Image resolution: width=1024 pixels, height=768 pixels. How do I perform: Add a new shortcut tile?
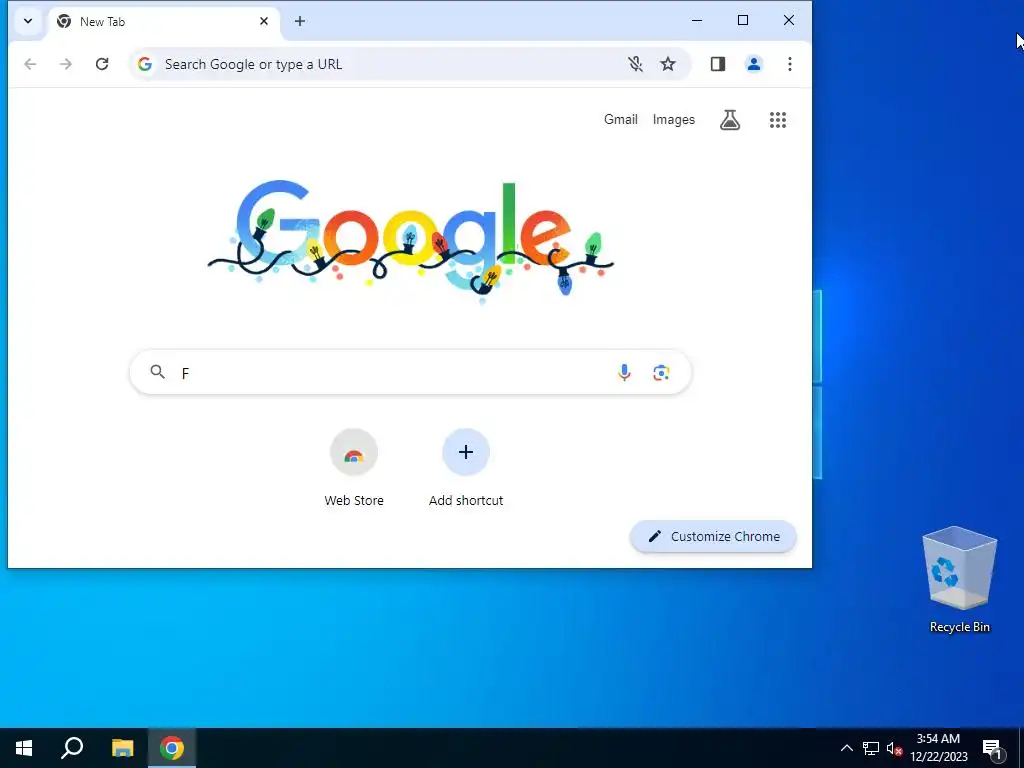466,453
